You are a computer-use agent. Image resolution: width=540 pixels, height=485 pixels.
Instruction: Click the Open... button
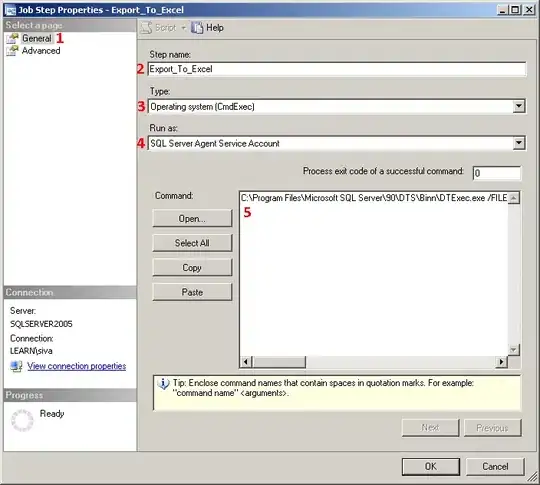(x=192, y=218)
